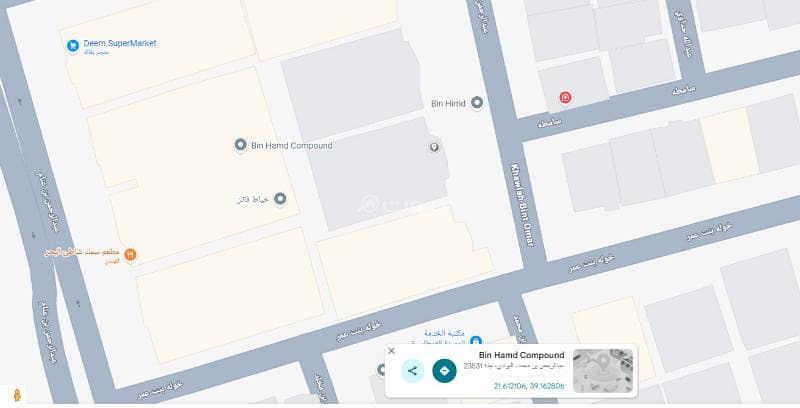Screen dimensions: 800x408
Task: Click the address line ending 23531 in card
Action: pos(514,366)
